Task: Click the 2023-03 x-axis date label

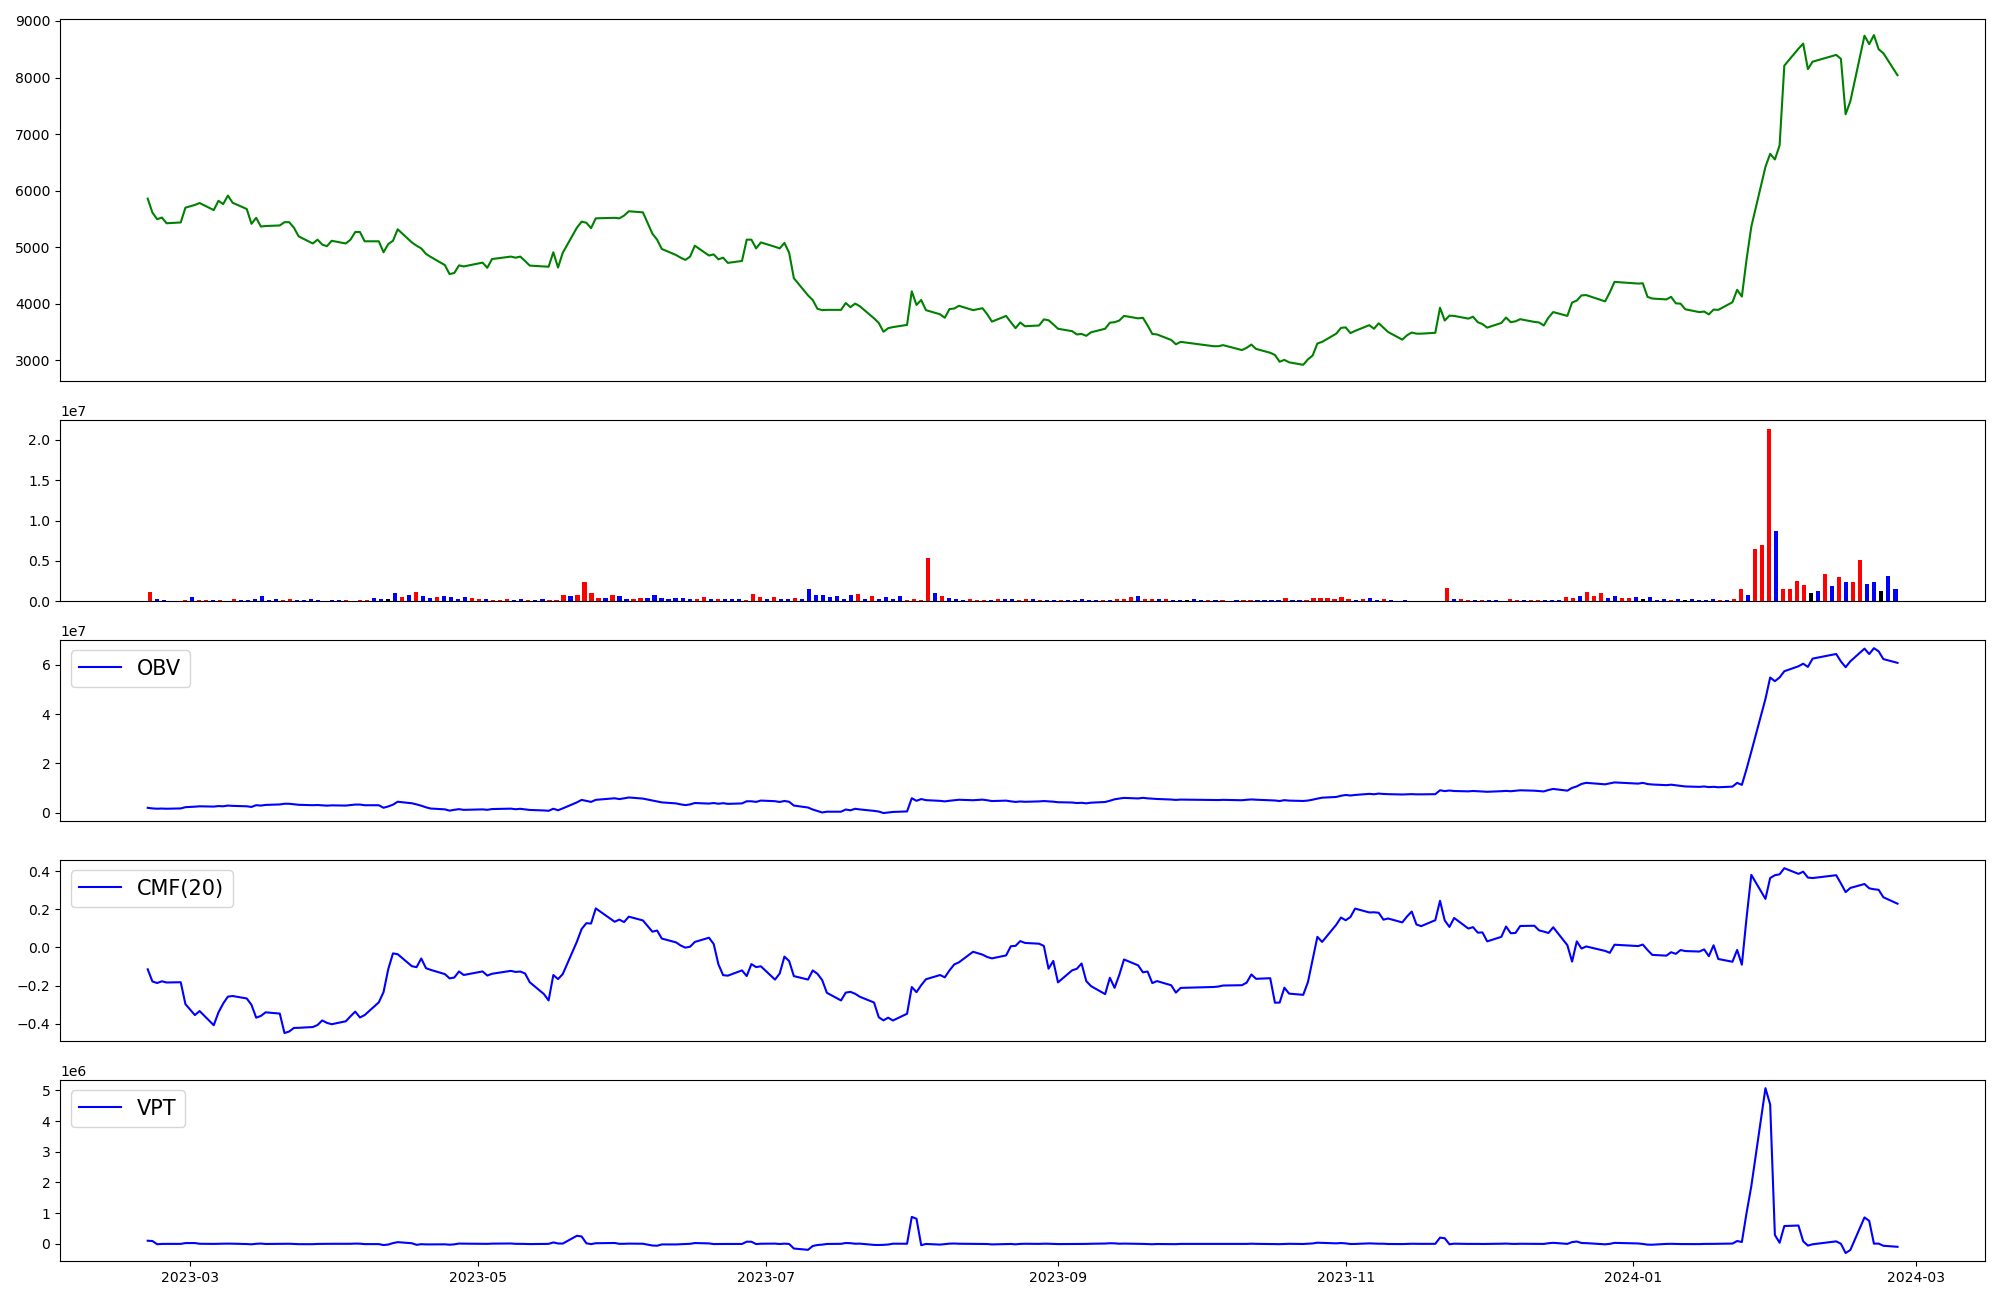Action: point(189,1277)
